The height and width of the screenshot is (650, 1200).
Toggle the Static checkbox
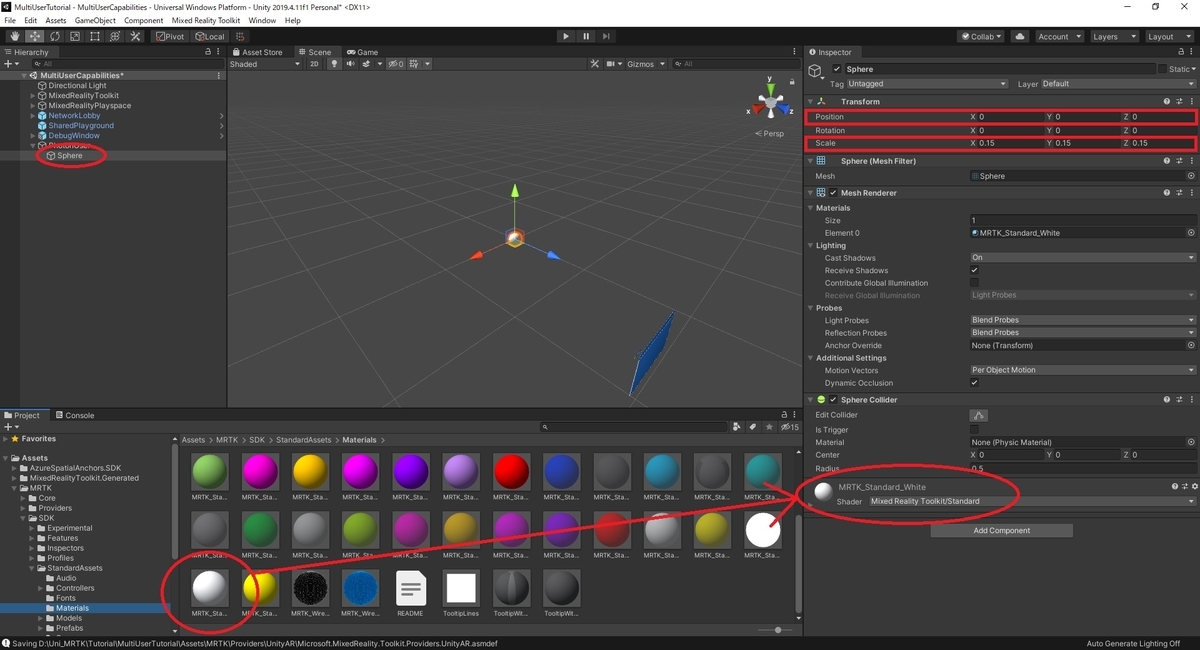1162,69
